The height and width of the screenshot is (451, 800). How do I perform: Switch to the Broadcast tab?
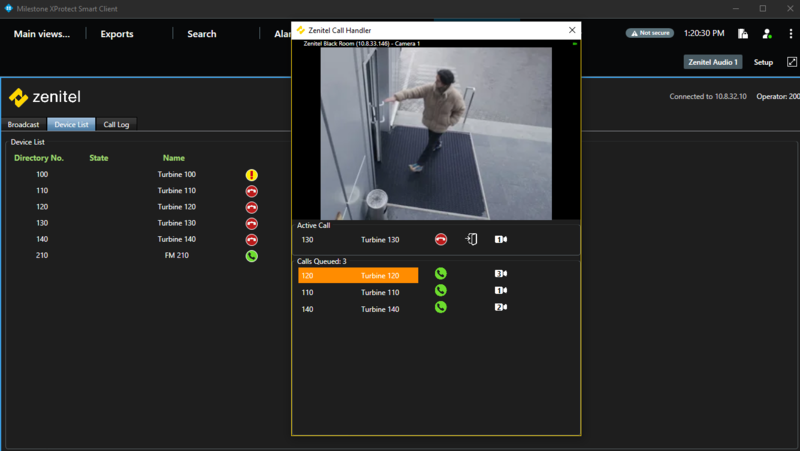click(x=24, y=125)
